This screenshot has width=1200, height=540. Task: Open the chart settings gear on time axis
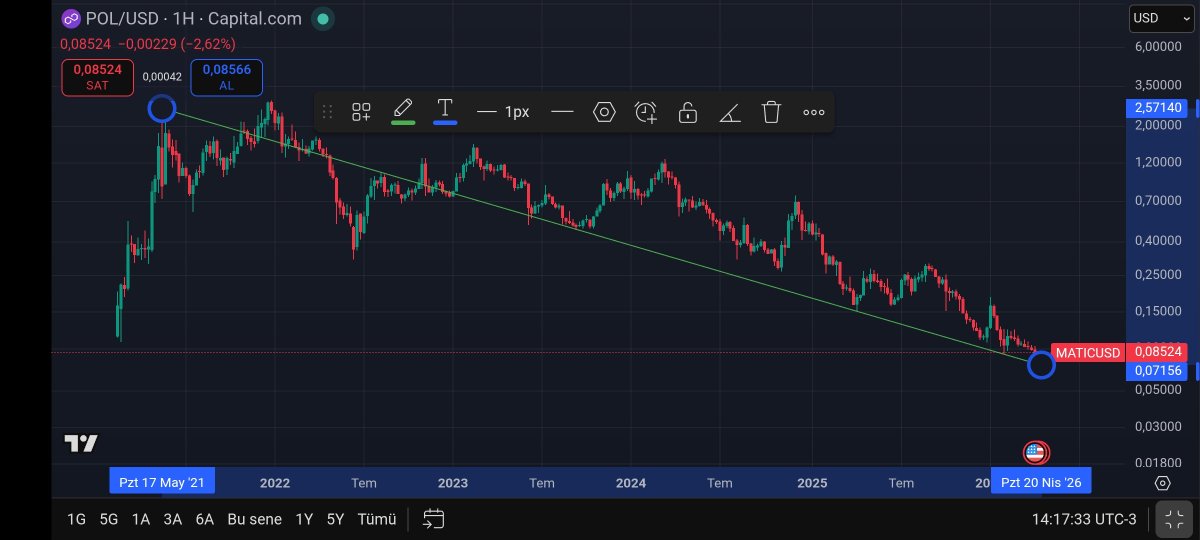(x=1162, y=483)
